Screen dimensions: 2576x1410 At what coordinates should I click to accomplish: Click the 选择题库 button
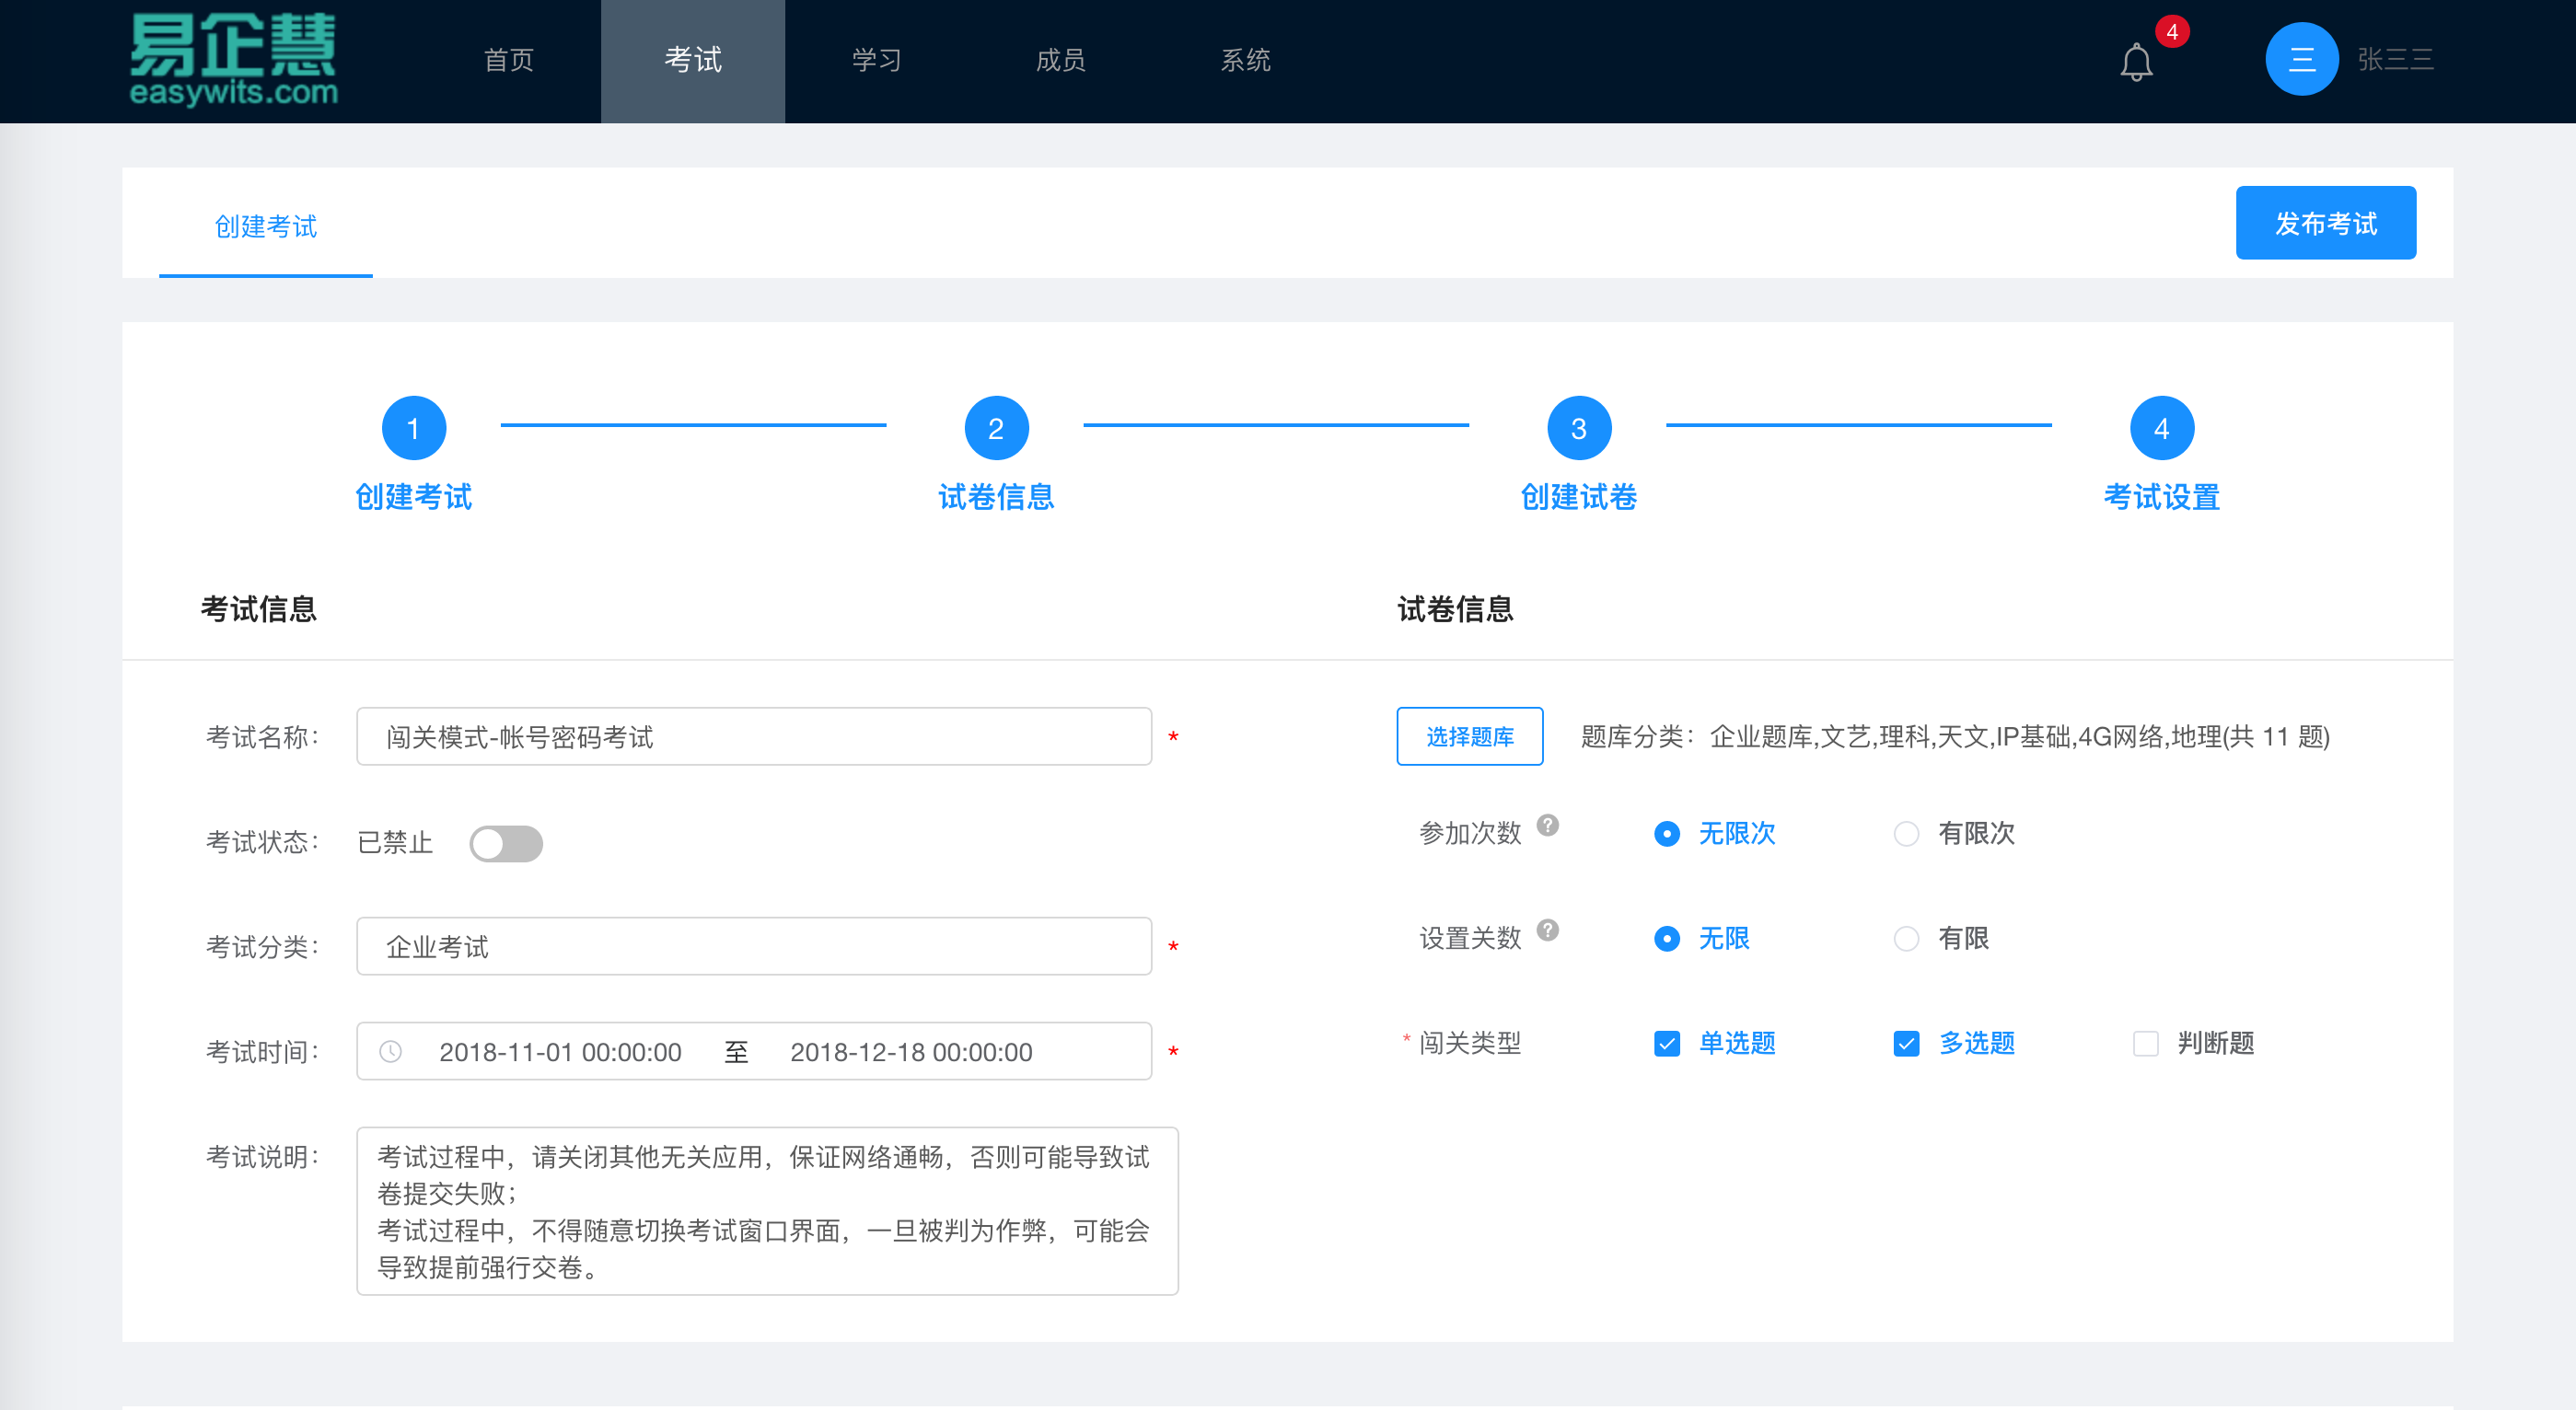point(1469,737)
